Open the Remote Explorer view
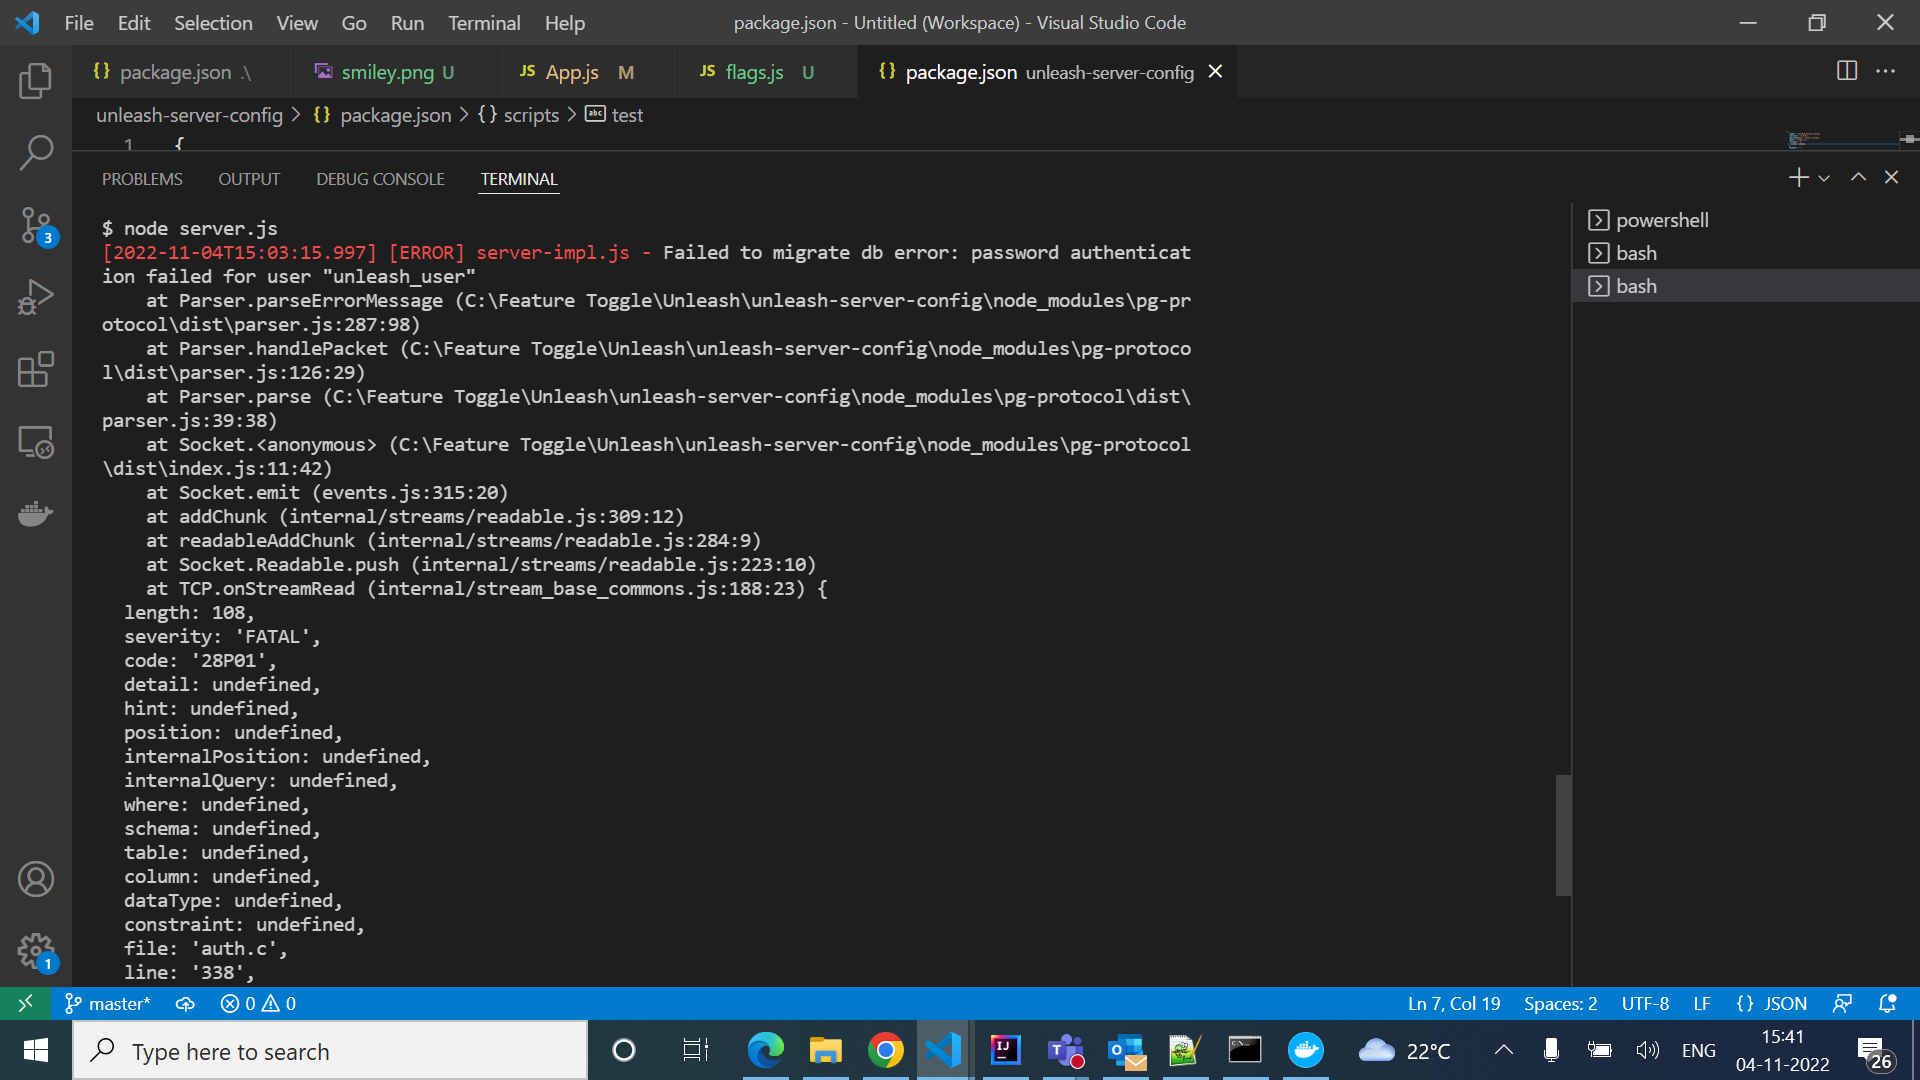Viewport: 1920px width, 1080px height. (x=36, y=441)
